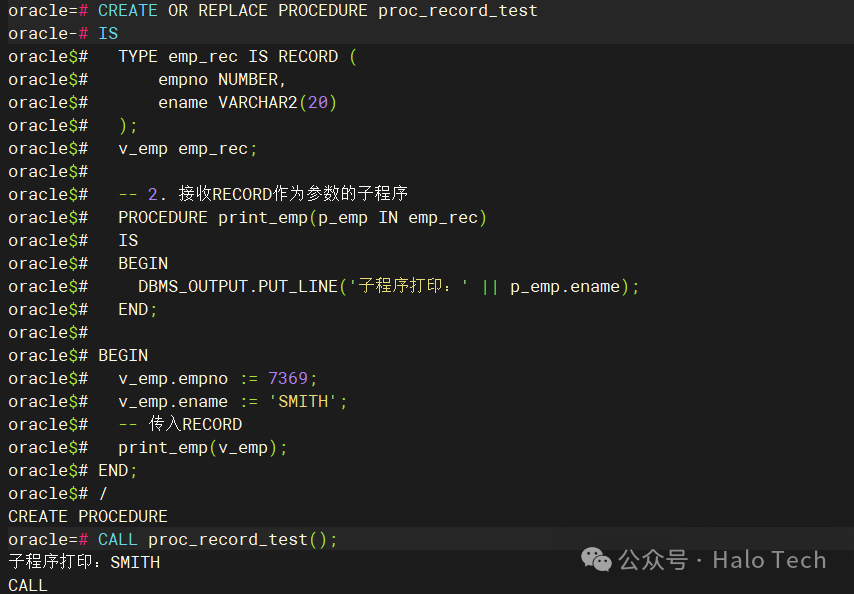
Task: Click the comment "-- 2. 接收RECORD作为参数的子程序"
Action: [263, 194]
